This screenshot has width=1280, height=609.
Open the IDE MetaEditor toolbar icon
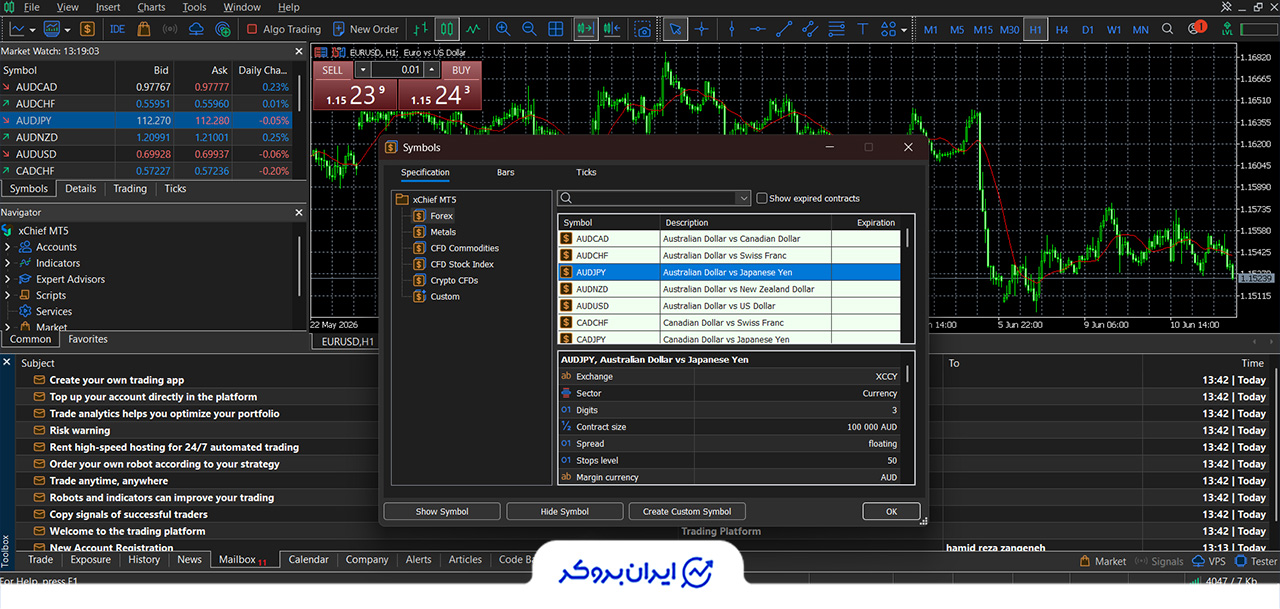(117, 29)
